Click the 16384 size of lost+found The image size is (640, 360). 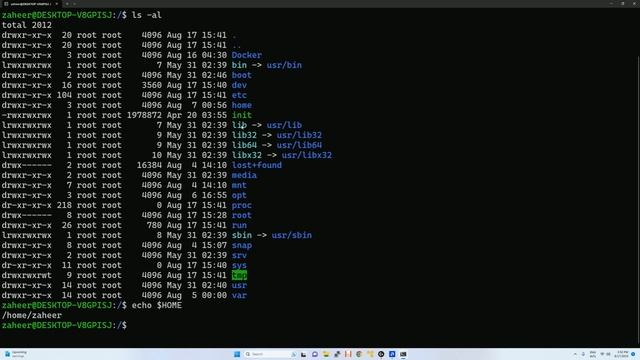[x=149, y=165]
